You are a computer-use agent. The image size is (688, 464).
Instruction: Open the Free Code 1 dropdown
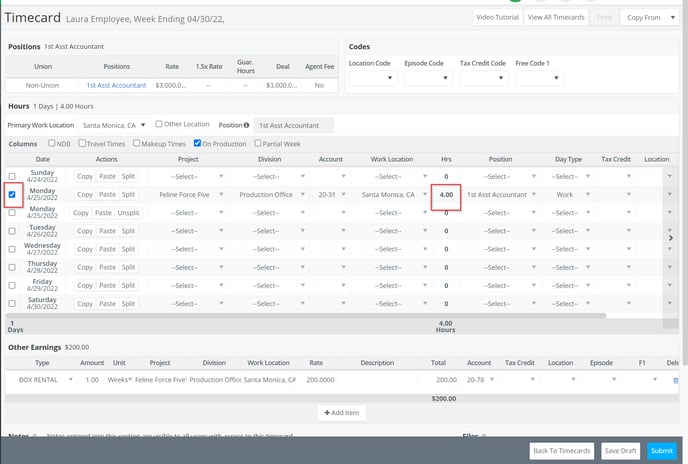[x=539, y=78]
